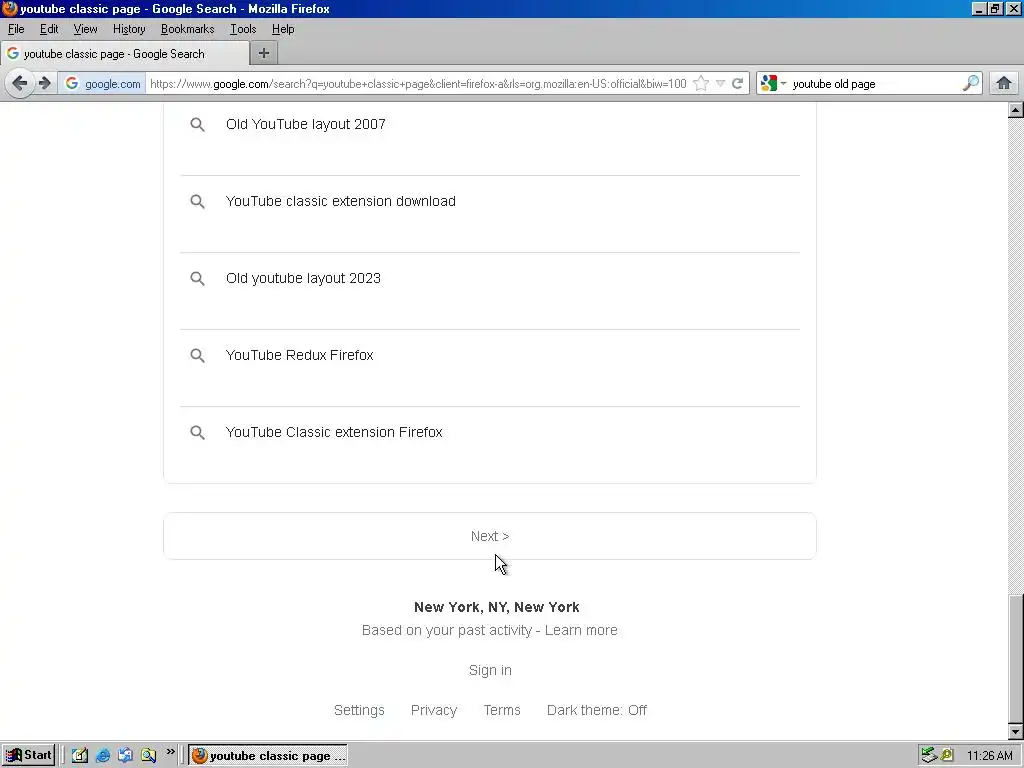Image resolution: width=1024 pixels, height=768 pixels.
Task: Click the search bar magnifier icon
Action: pyautogui.click(x=971, y=84)
